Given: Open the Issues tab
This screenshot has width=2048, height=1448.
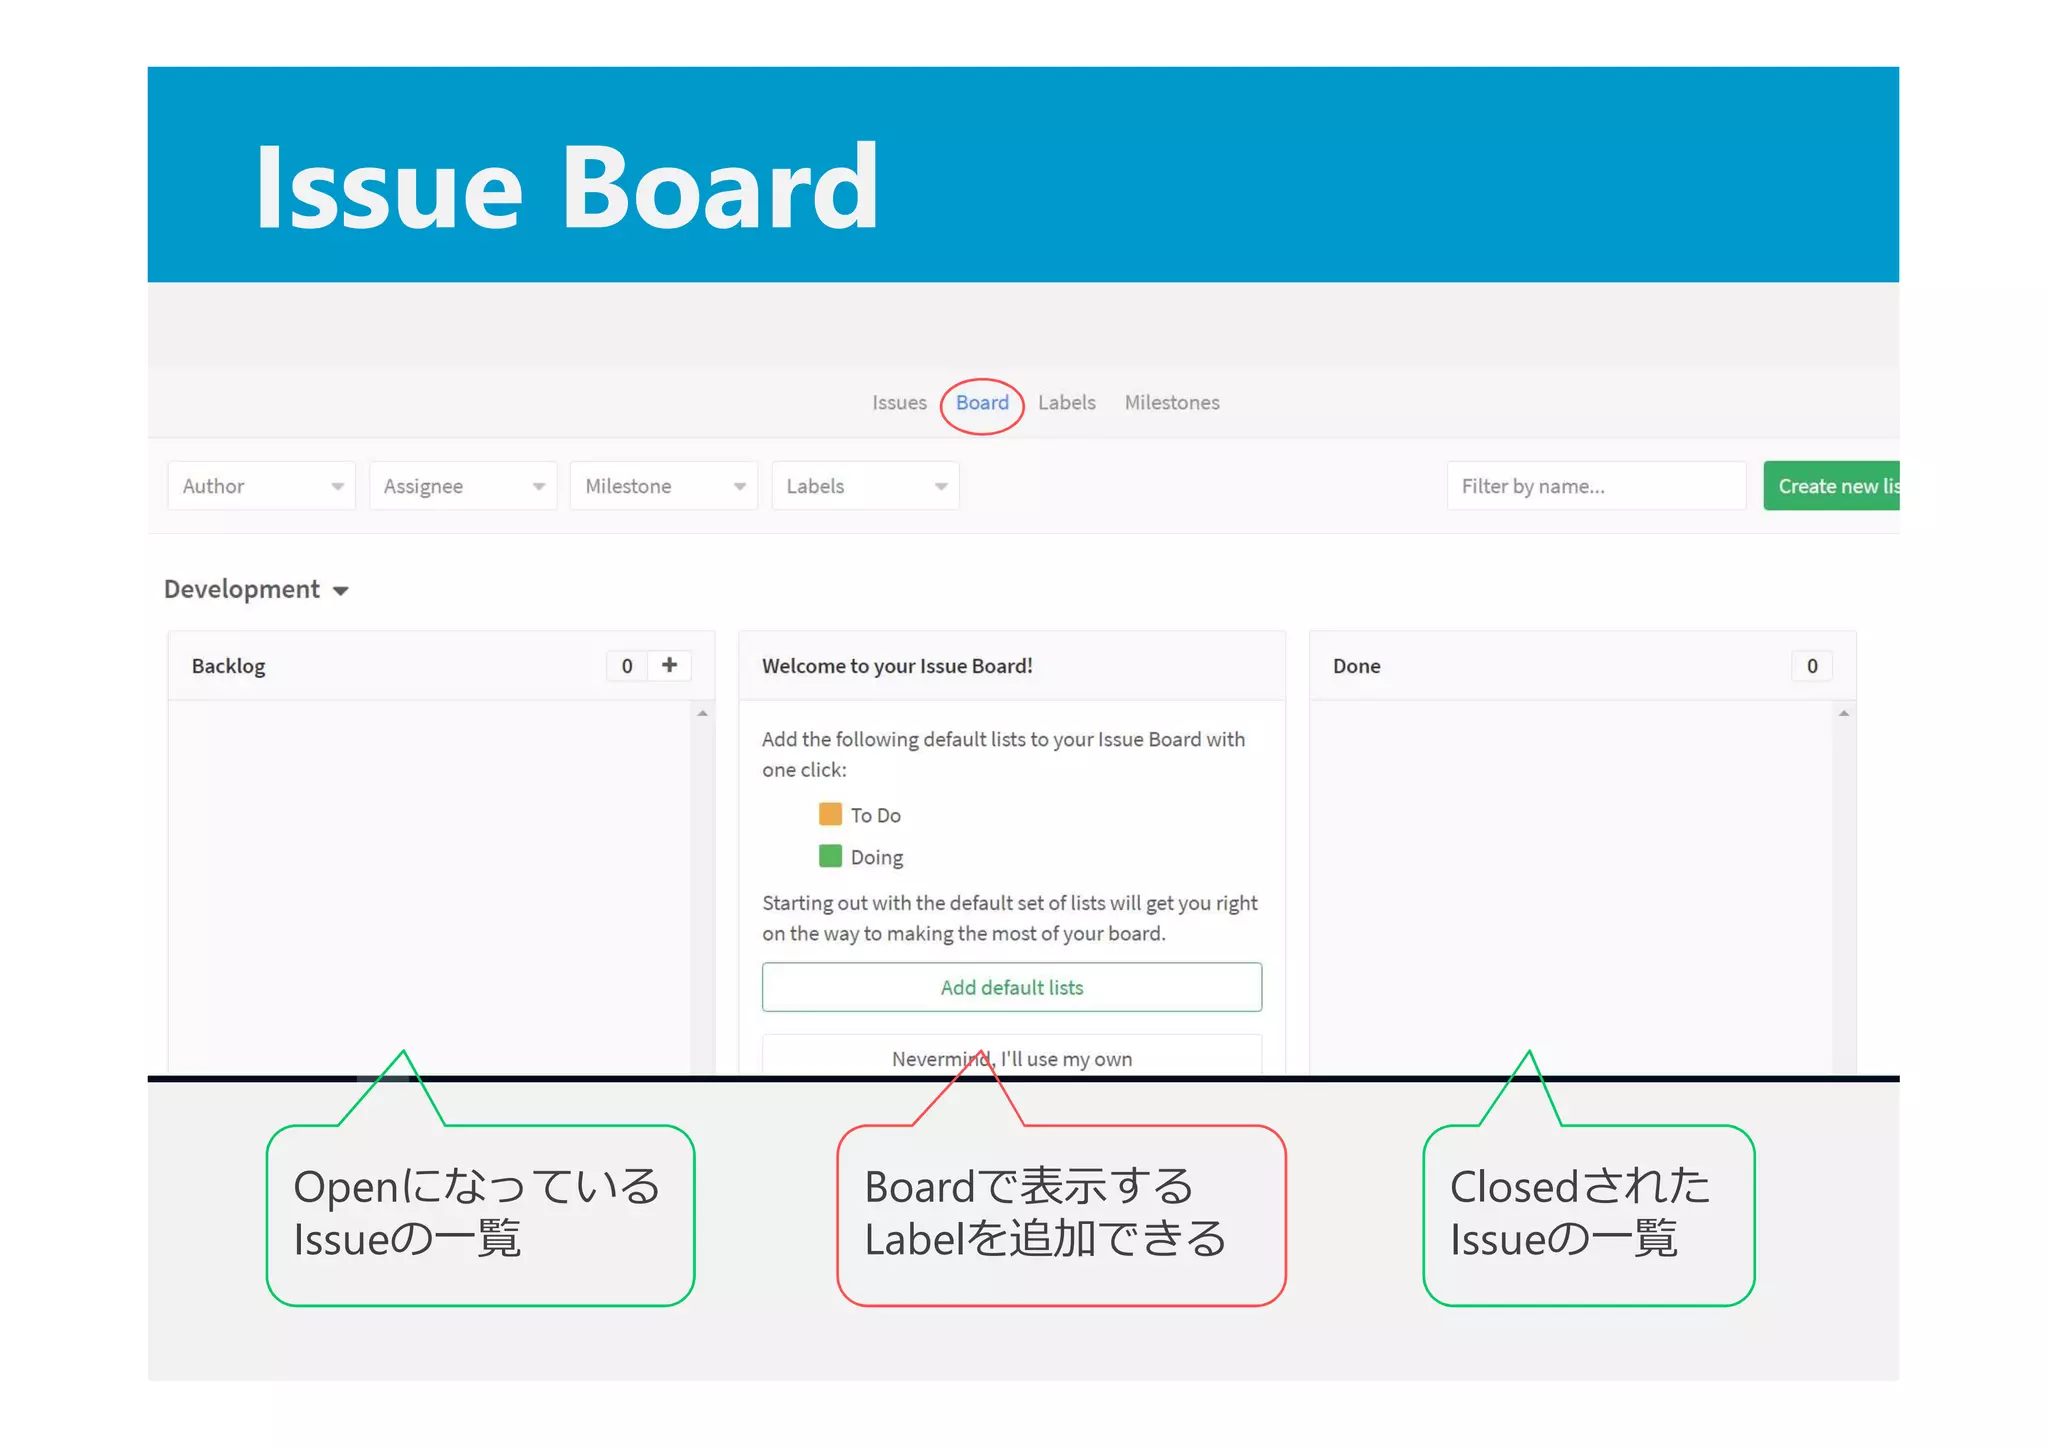Looking at the screenshot, I should pyautogui.click(x=899, y=403).
